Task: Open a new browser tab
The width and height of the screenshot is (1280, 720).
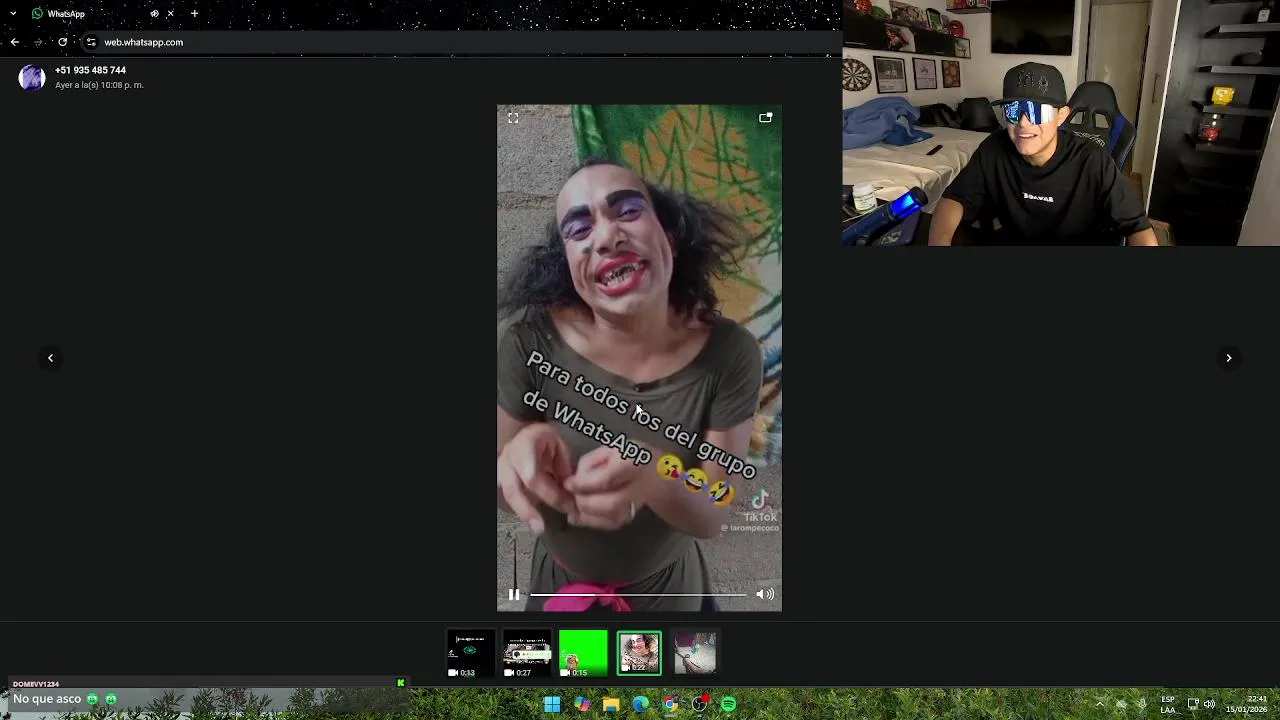Action: tap(194, 14)
